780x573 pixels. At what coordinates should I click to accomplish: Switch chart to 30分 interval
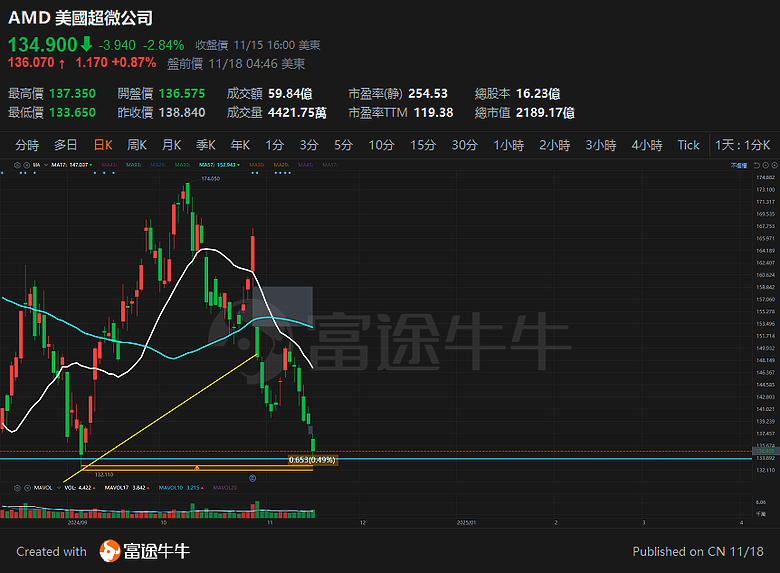[464, 145]
